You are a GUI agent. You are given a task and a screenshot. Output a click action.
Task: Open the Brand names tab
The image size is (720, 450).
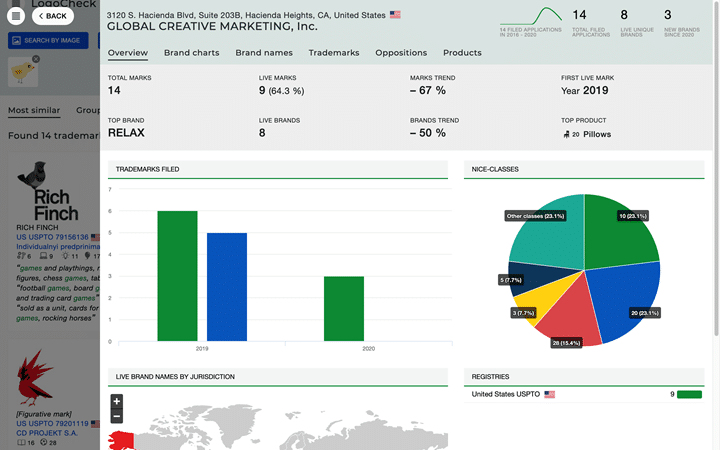tap(264, 53)
